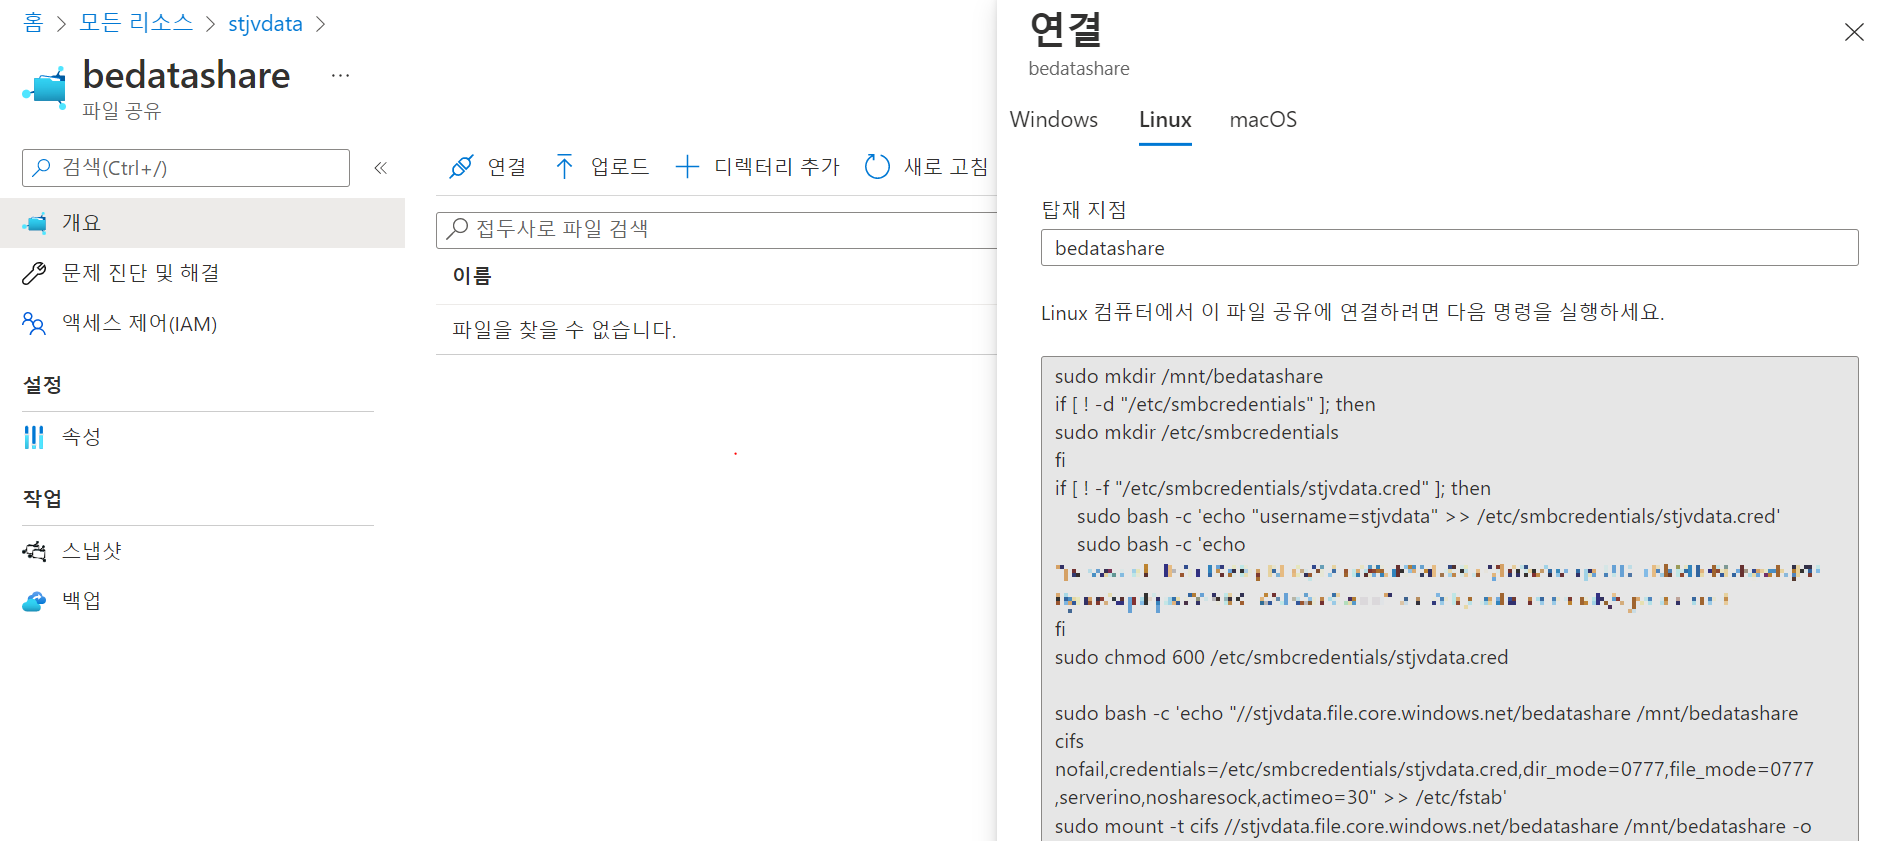Collapse the sidebar with the double-chevron
Viewport: 1880px width, 841px height.
coord(380,168)
